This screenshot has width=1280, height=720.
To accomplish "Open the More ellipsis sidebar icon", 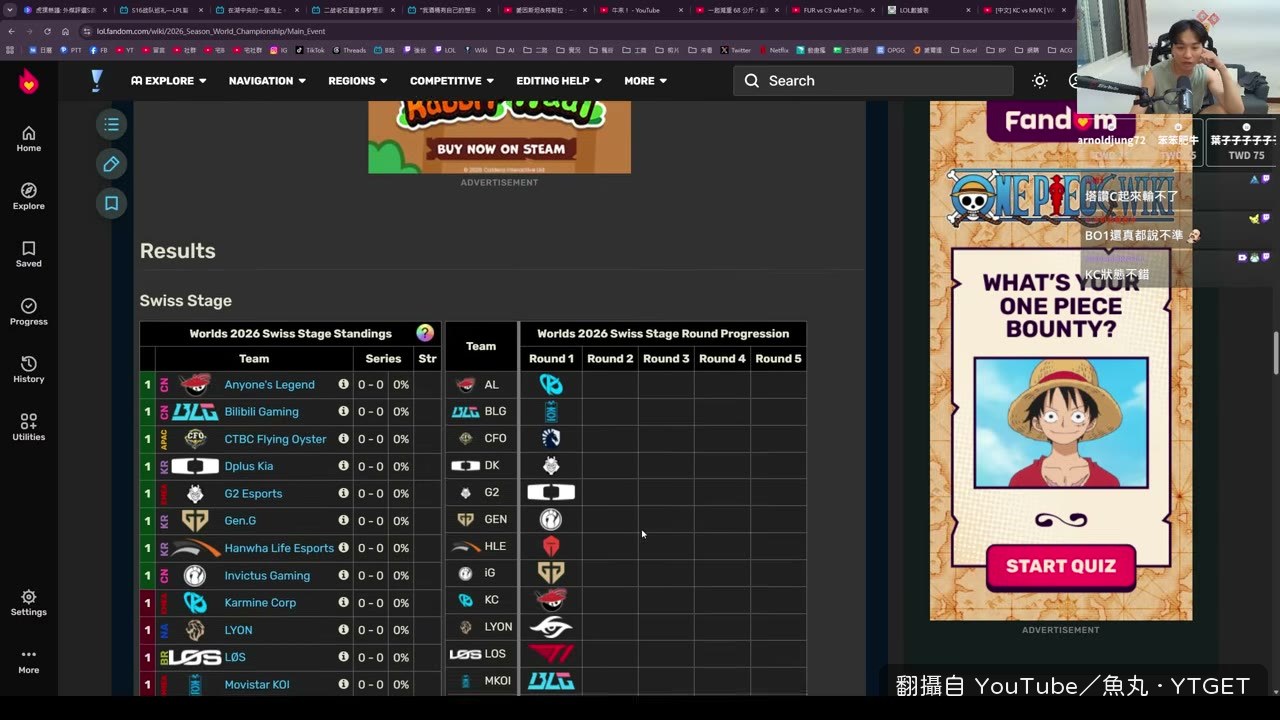I will [28, 660].
